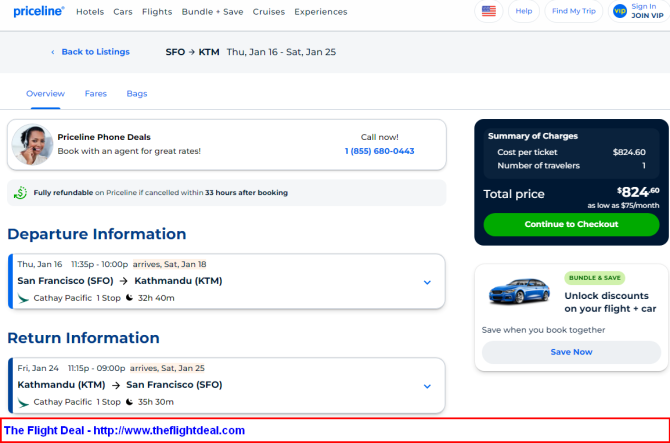Image resolution: width=670 pixels, height=443 pixels.
Task: Click the green refundable dollar icon
Action: pos(20,193)
